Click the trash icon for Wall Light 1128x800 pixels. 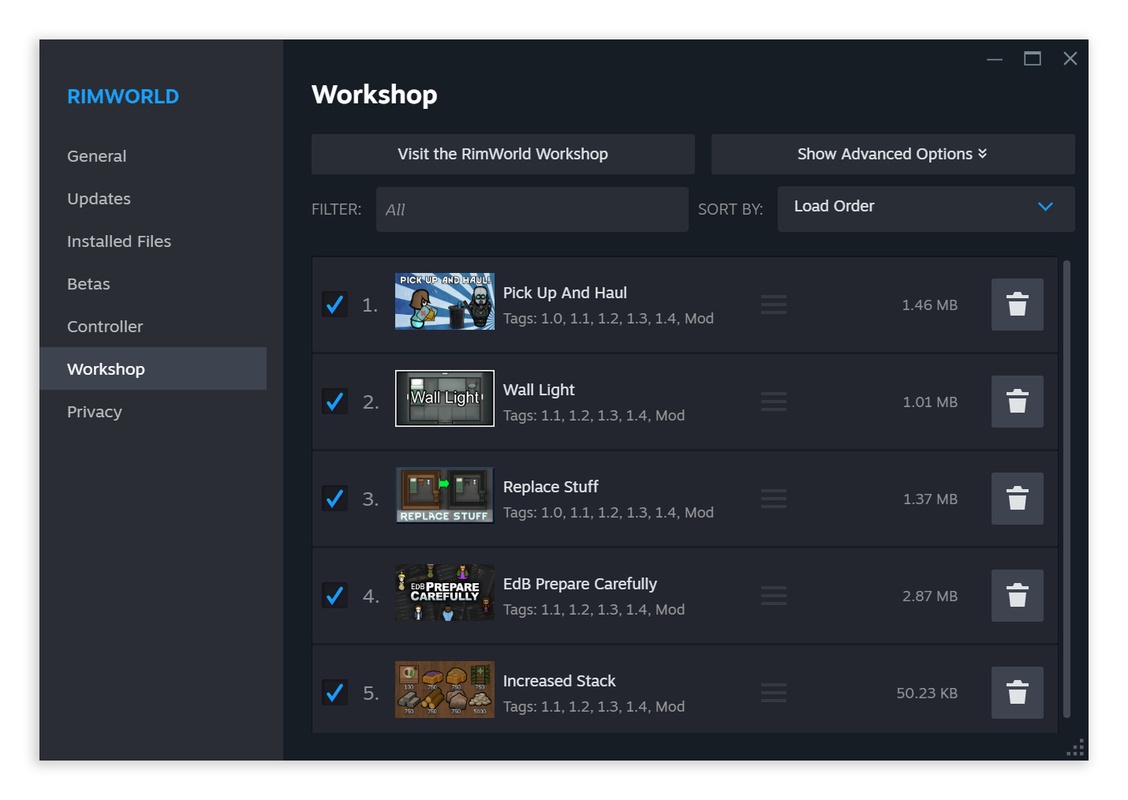point(1017,401)
